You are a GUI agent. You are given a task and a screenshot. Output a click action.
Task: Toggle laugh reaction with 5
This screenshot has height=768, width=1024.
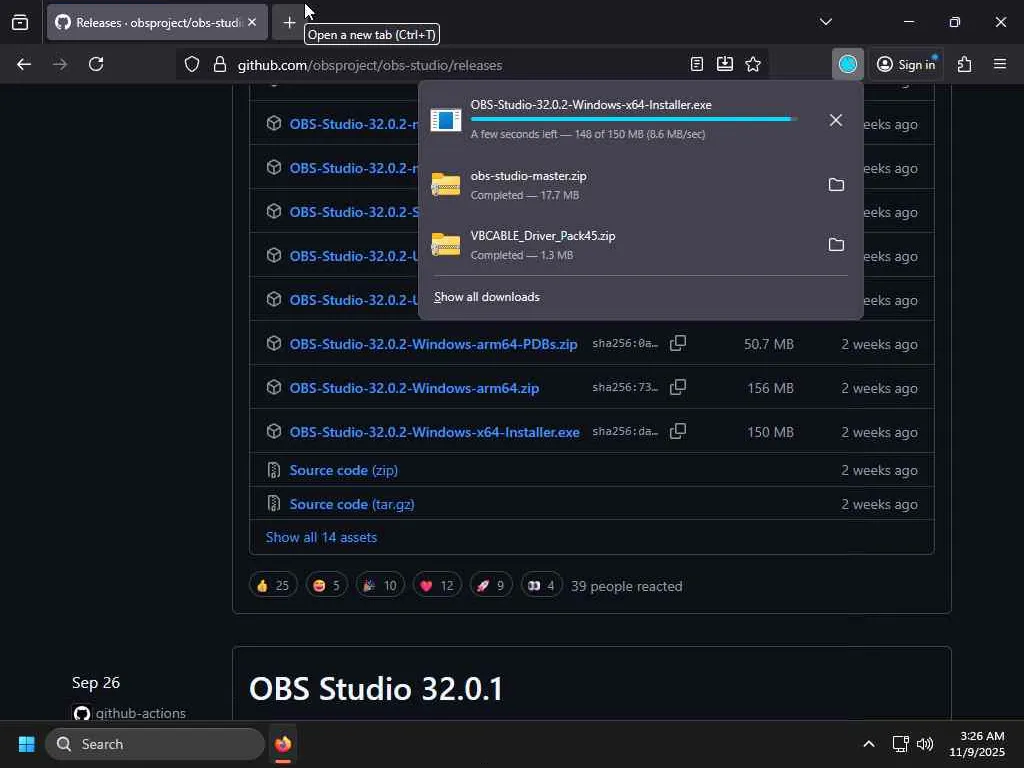[x=327, y=586]
